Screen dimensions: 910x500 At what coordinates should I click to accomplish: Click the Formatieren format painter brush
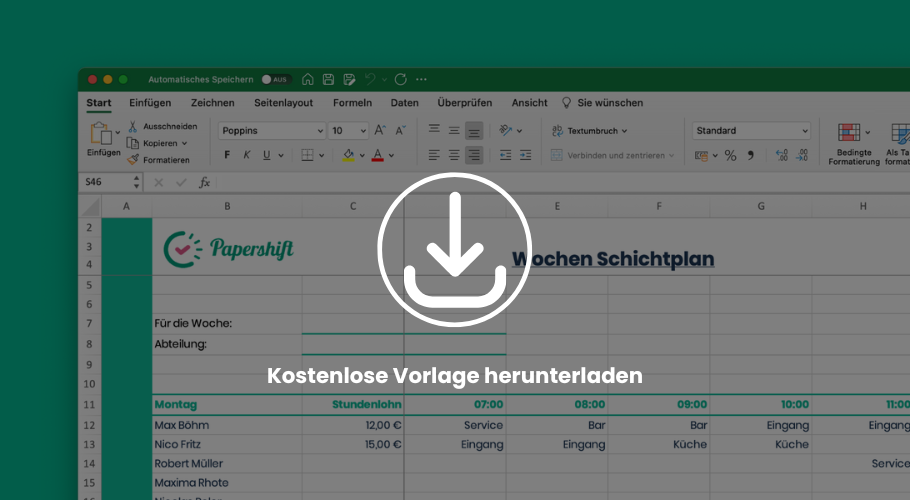pos(133,159)
